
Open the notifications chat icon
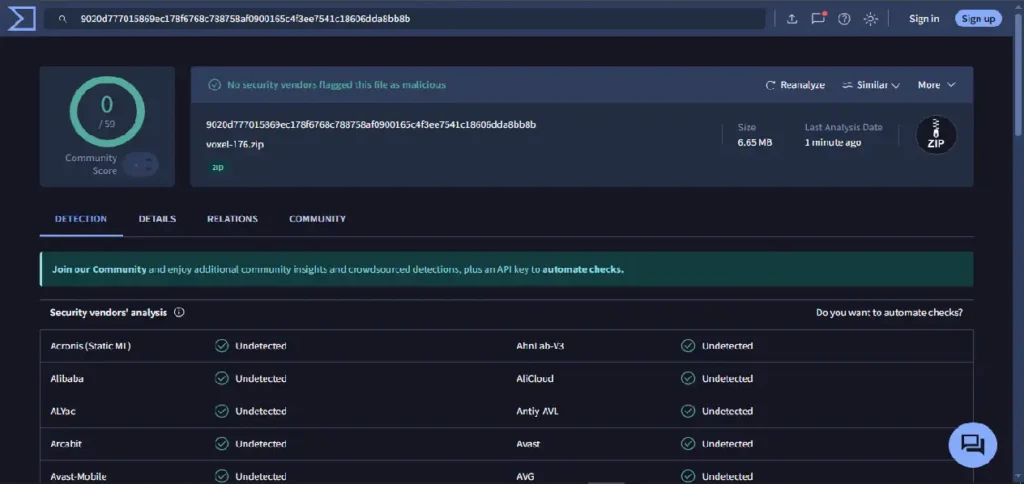point(818,19)
